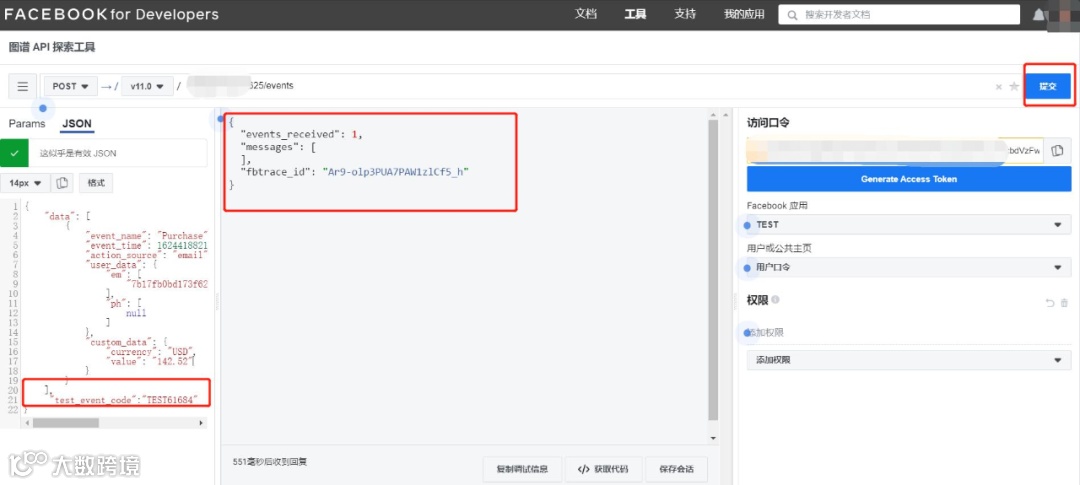Select the JSON tab
This screenshot has width=1080, height=485.
click(x=76, y=124)
